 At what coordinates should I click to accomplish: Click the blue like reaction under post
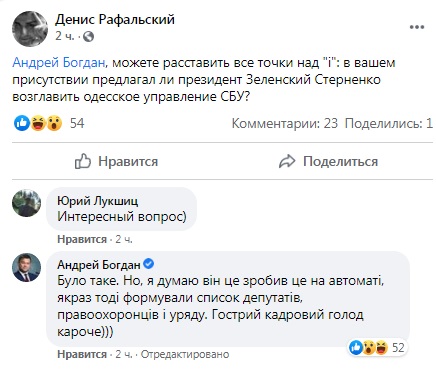click(22, 123)
